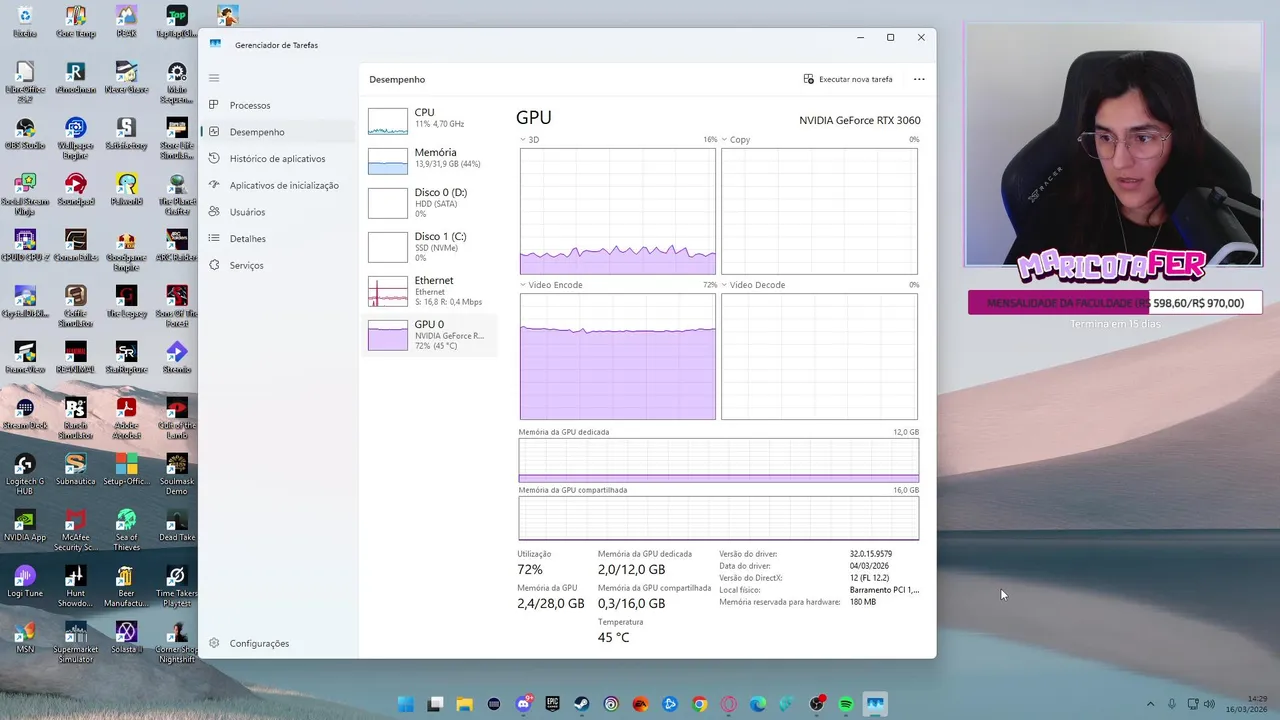Open Discord from the taskbar
Image resolution: width=1280 pixels, height=720 pixels.
tap(523, 704)
